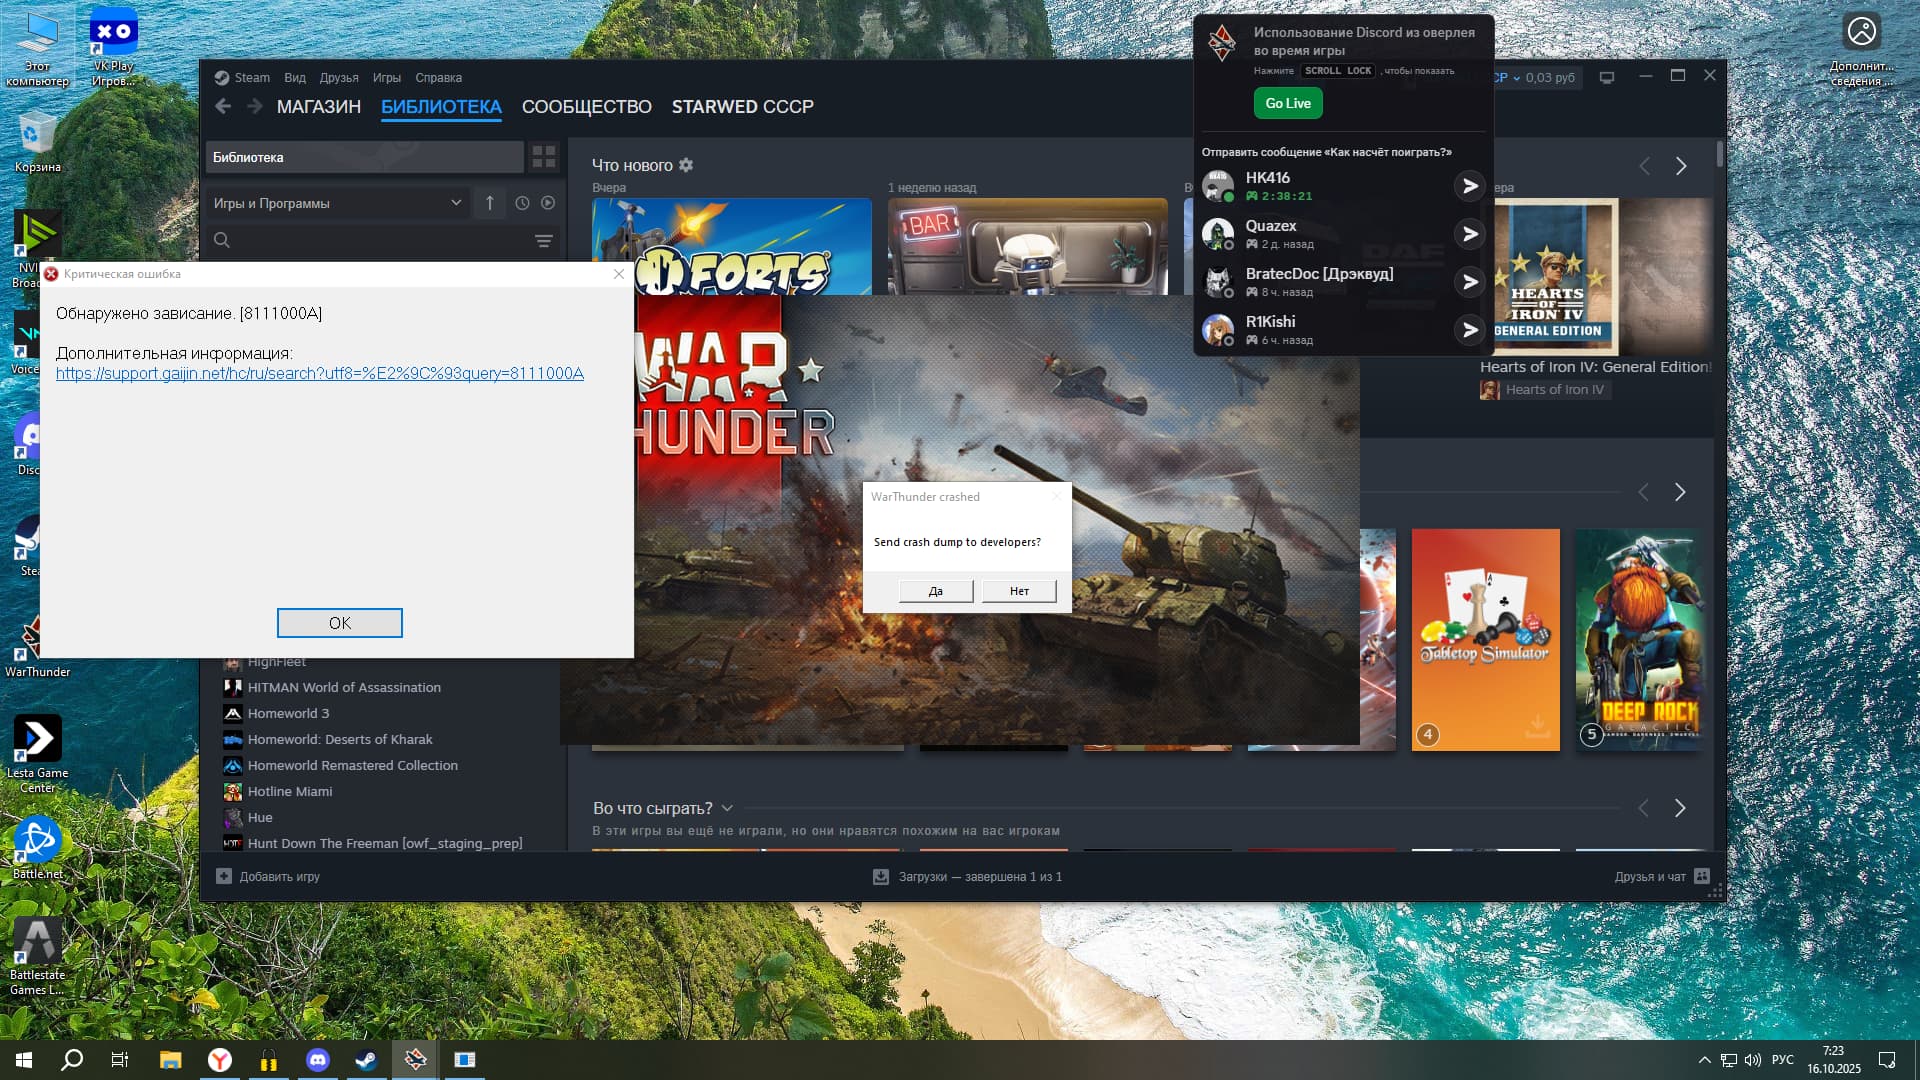Viewport: 1920px width, 1080px height.
Task: Toggle the library sort direction arrow
Action: click(x=490, y=203)
